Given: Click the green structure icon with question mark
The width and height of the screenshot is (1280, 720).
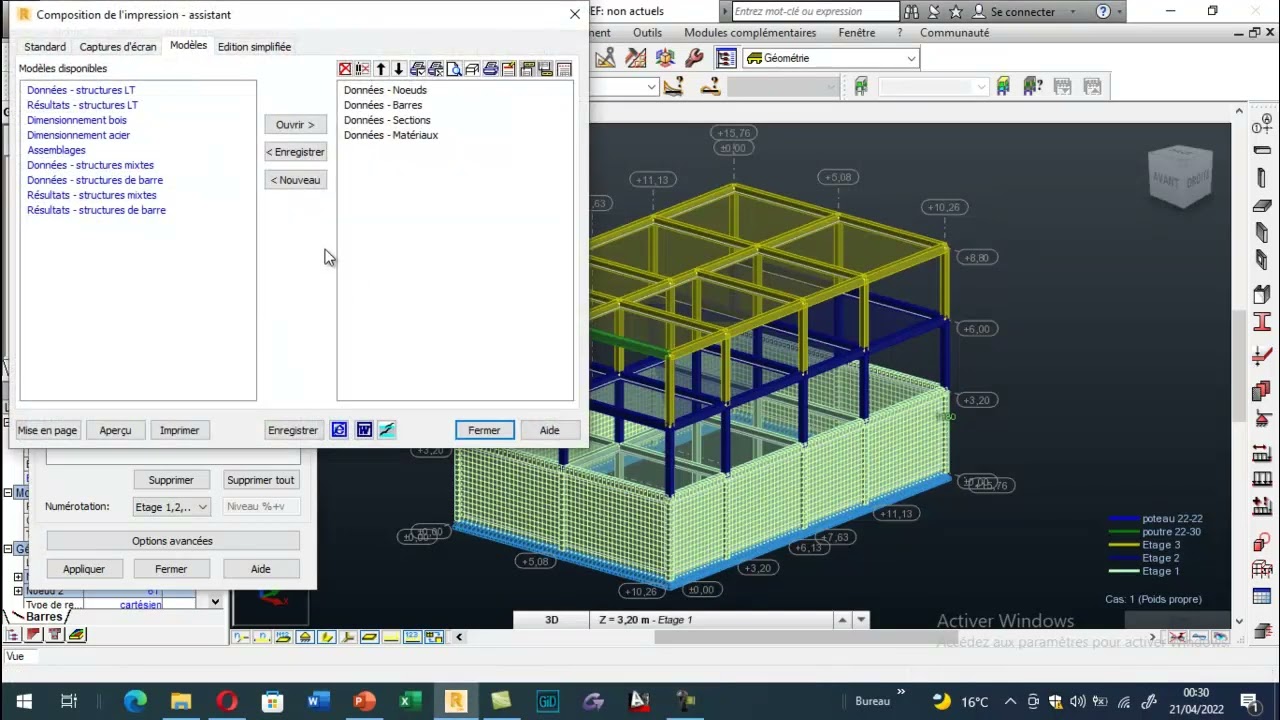Looking at the screenshot, I should click(x=1033, y=87).
